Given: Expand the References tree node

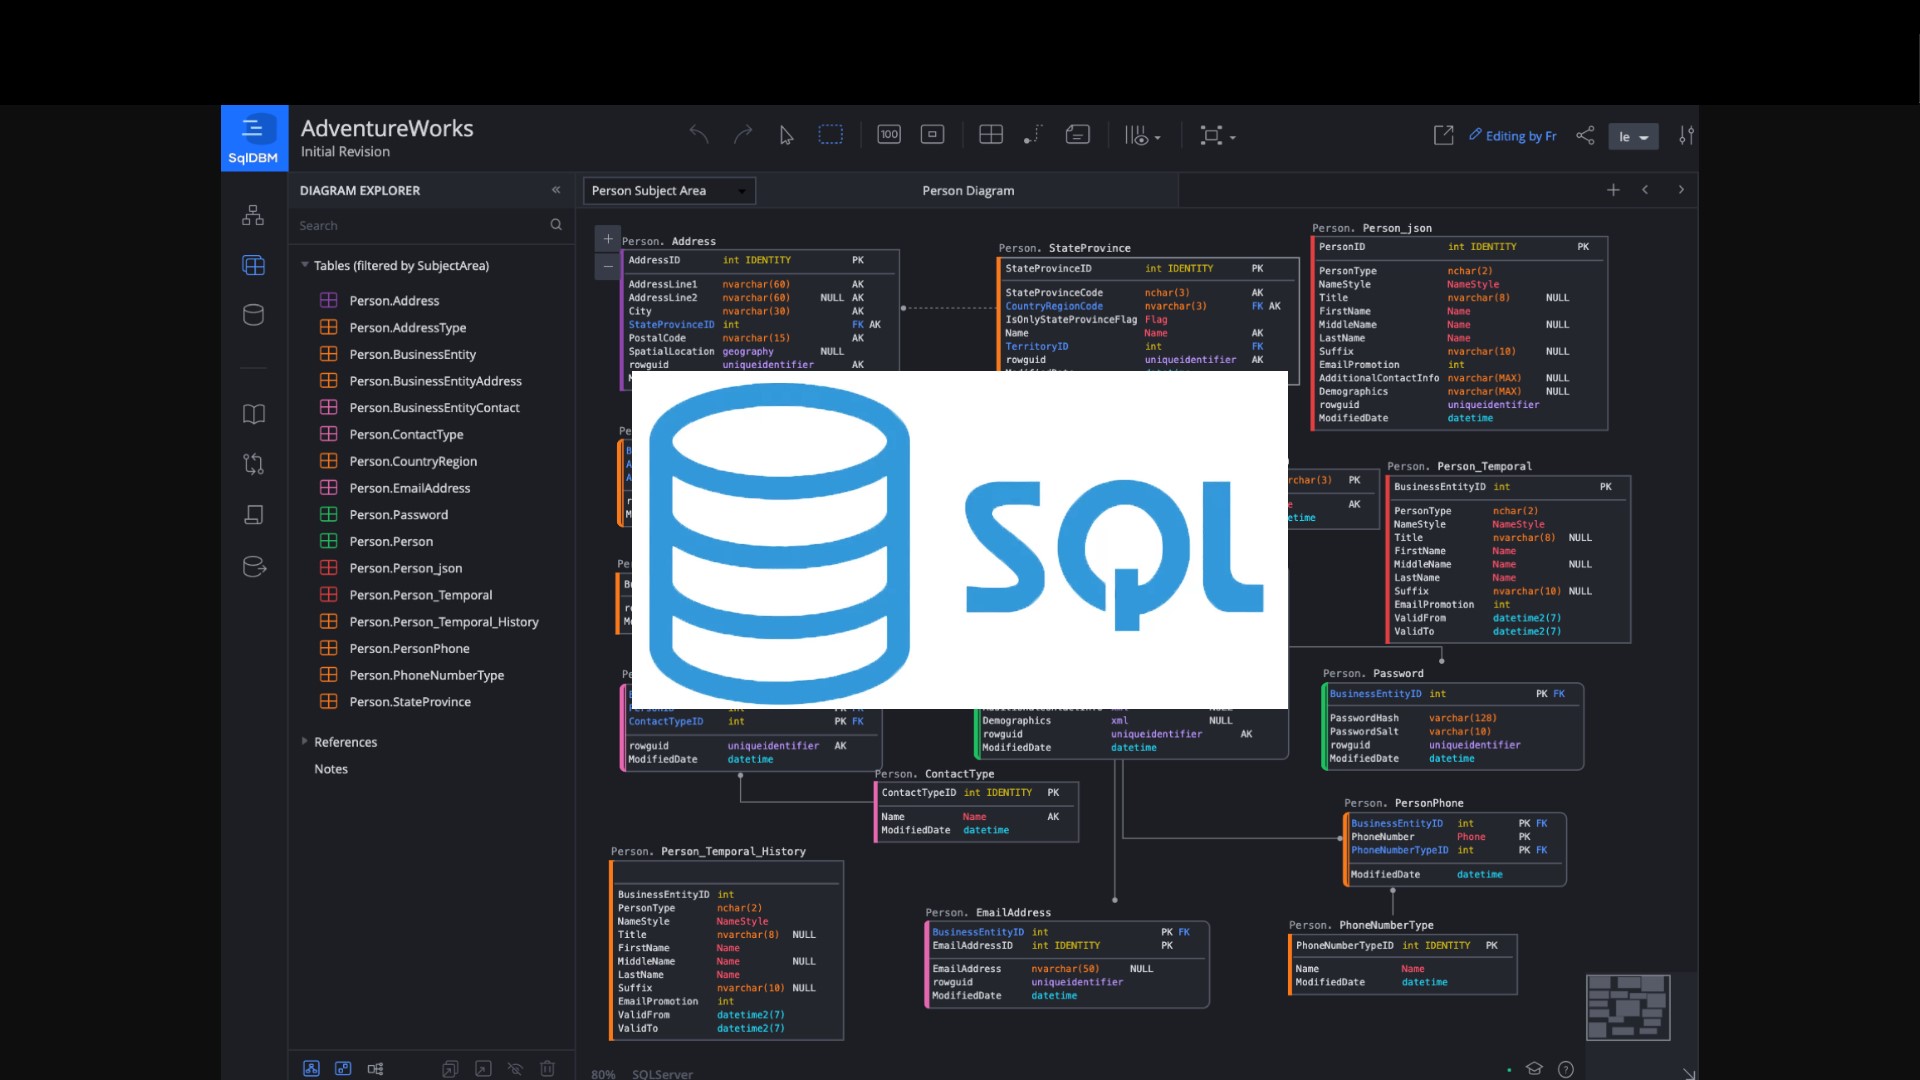Looking at the screenshot, I should (x=305, y=741).
